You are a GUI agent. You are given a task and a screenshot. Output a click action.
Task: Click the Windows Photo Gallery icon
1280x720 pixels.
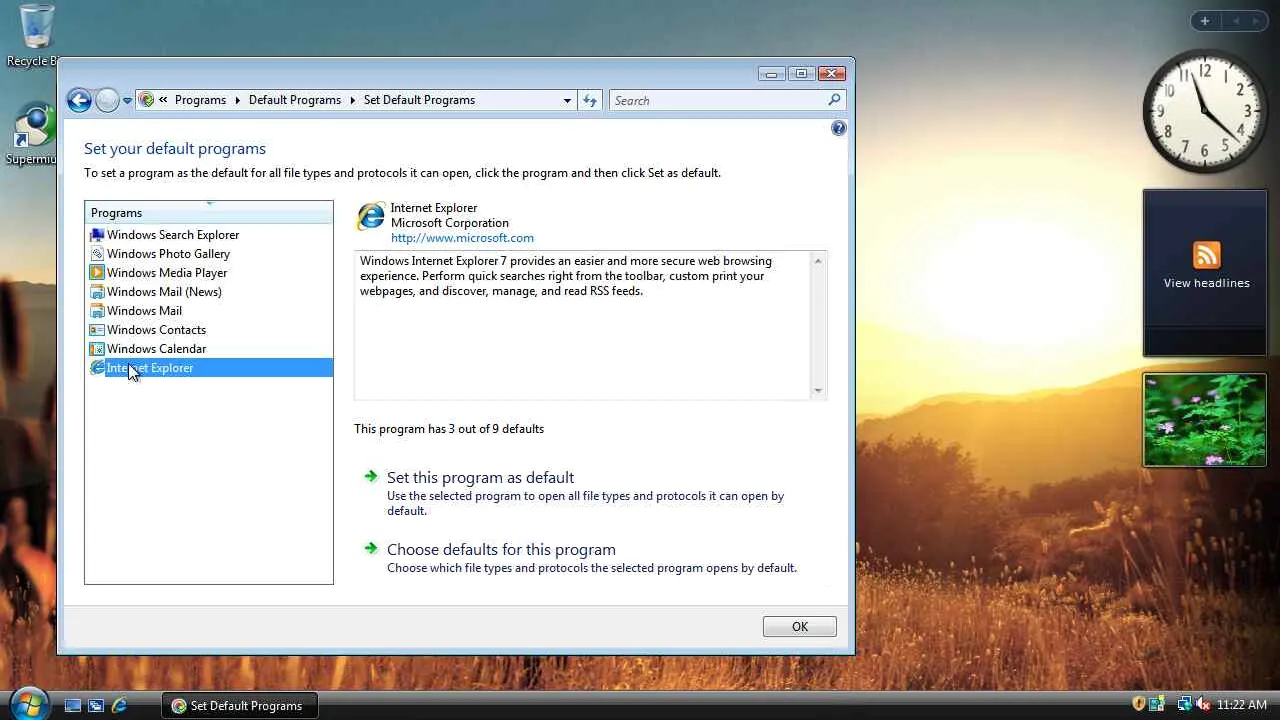(97, 254)
